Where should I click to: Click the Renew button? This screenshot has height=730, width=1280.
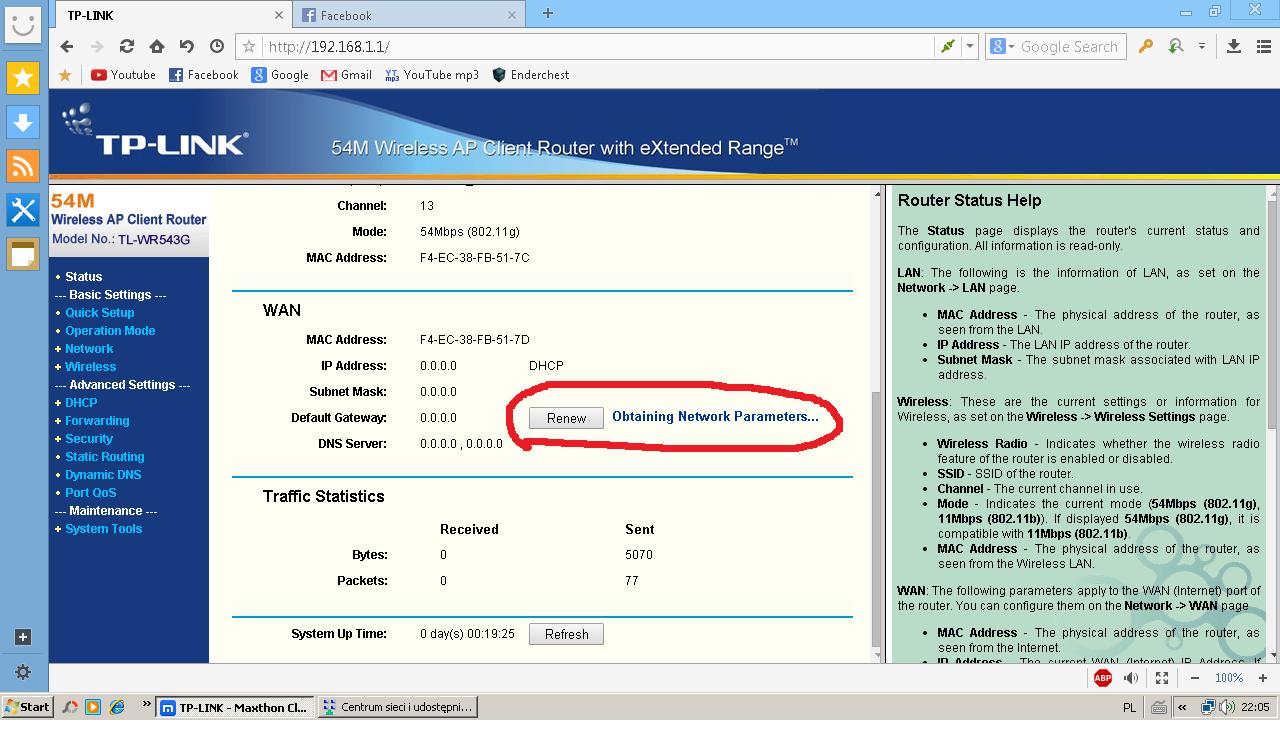(566, 418)
